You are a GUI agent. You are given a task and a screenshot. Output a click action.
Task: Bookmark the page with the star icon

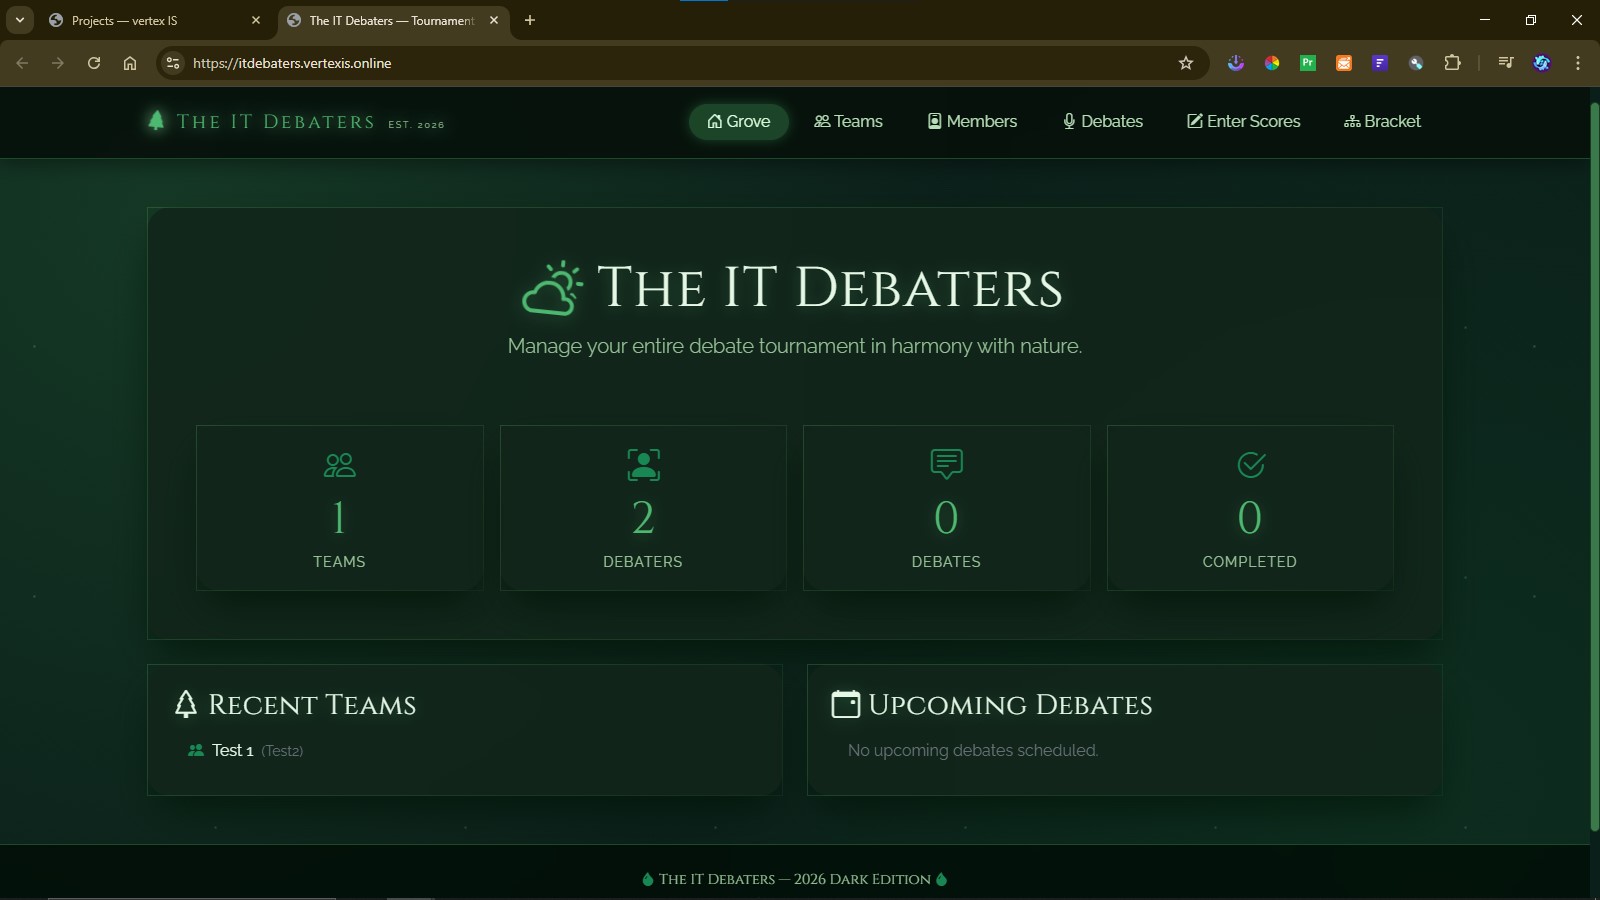tap(1186, 62)
